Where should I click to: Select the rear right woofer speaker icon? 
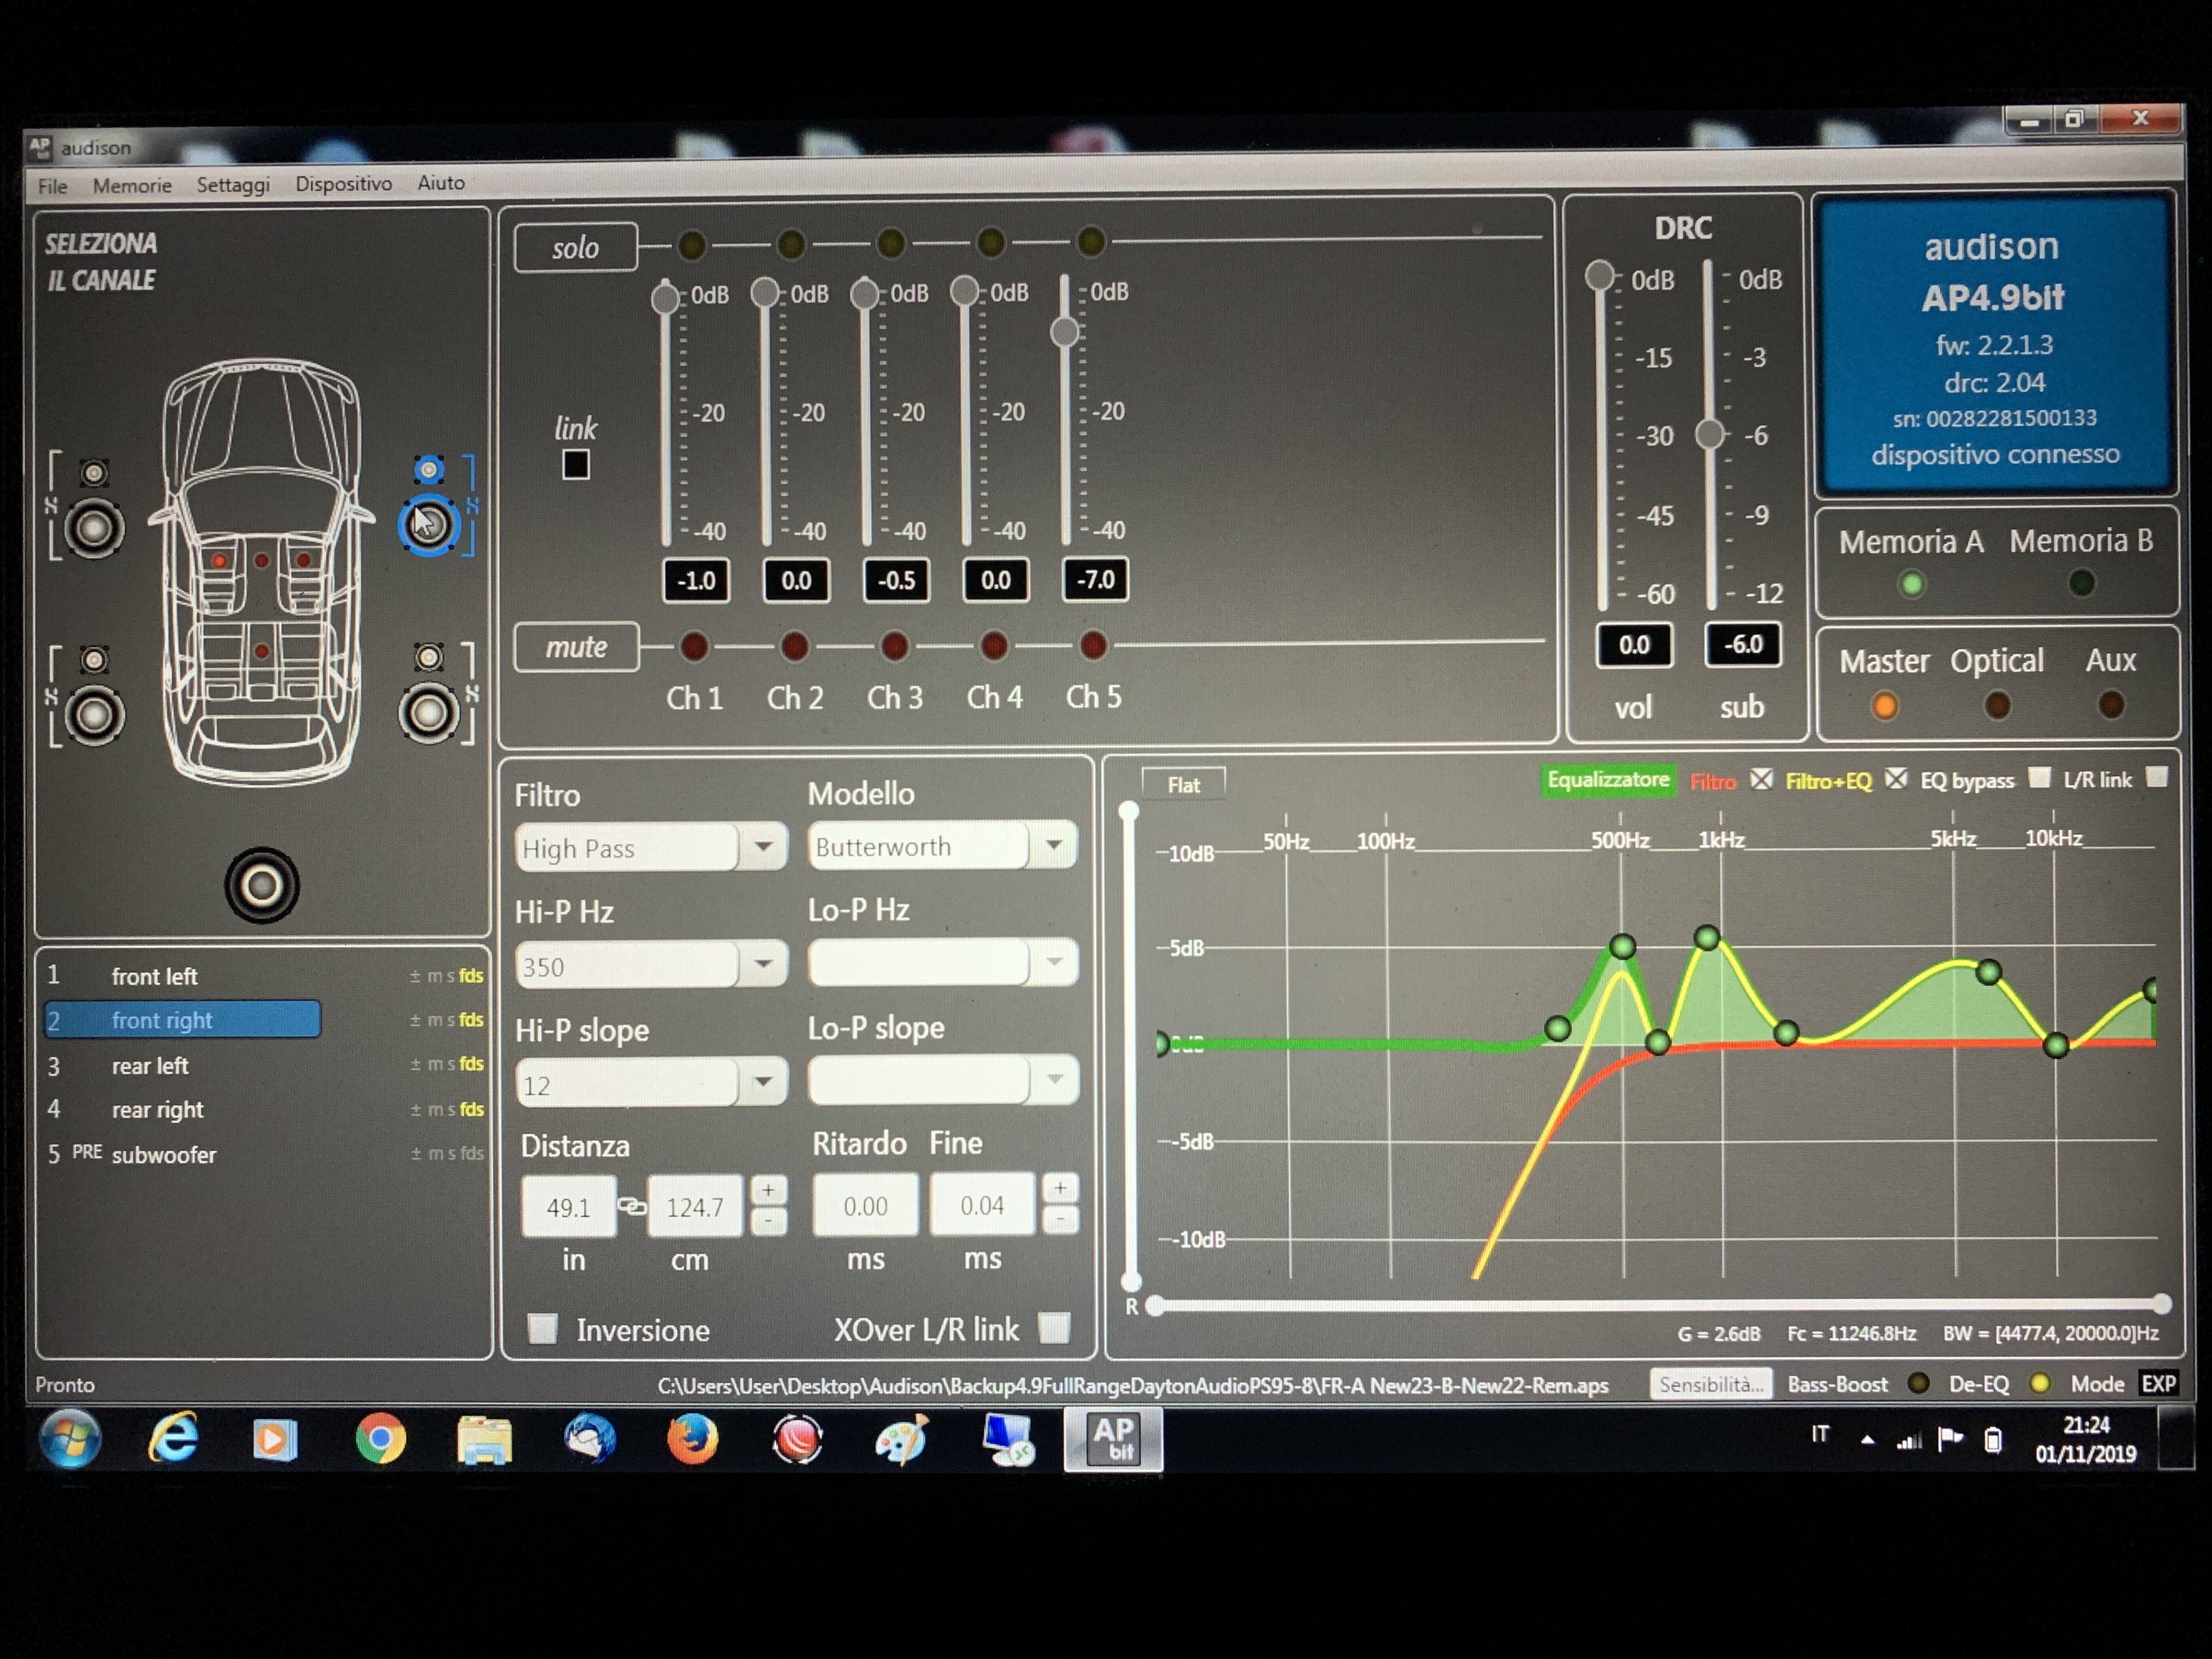pyautogui.click(x=429, y=712)
